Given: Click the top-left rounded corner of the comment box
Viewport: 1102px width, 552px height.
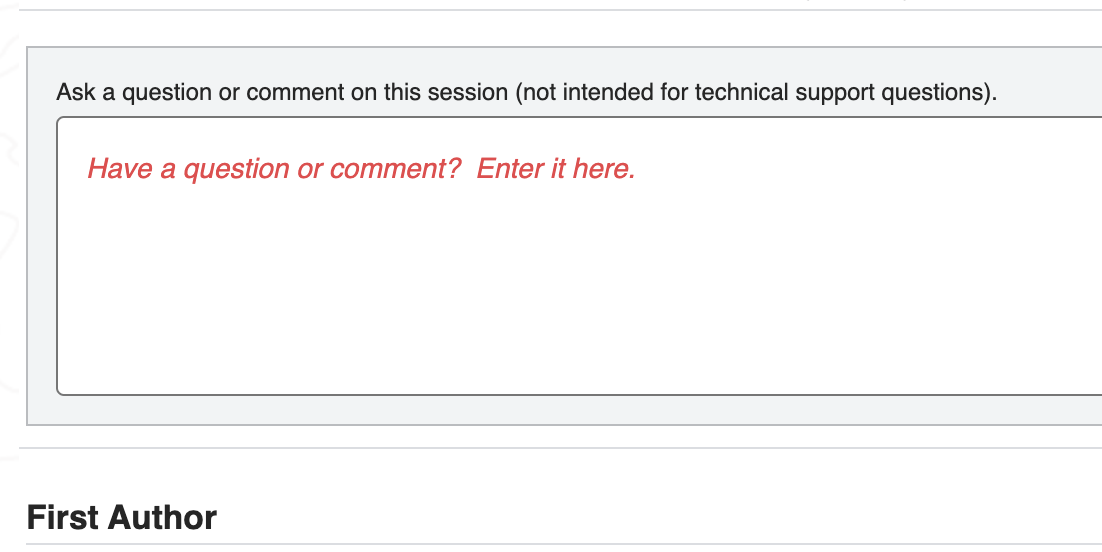Looking at the screenshot, I should [60, 120].
